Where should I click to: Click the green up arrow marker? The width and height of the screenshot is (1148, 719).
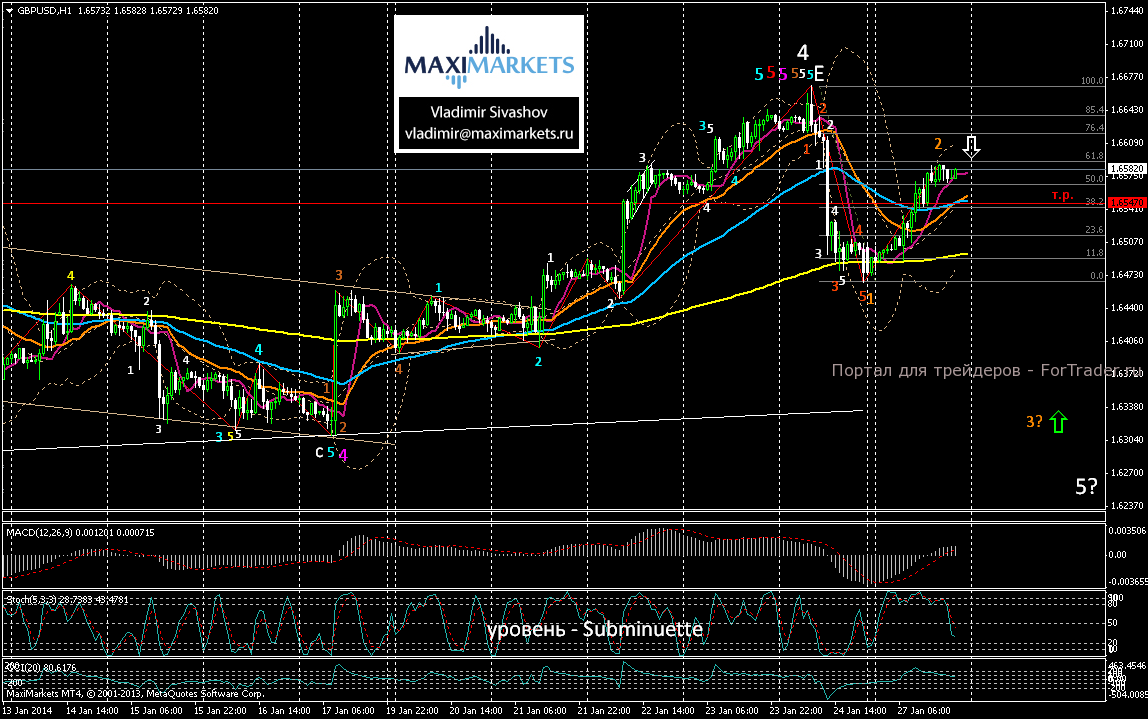click(x=1058, y=422)
